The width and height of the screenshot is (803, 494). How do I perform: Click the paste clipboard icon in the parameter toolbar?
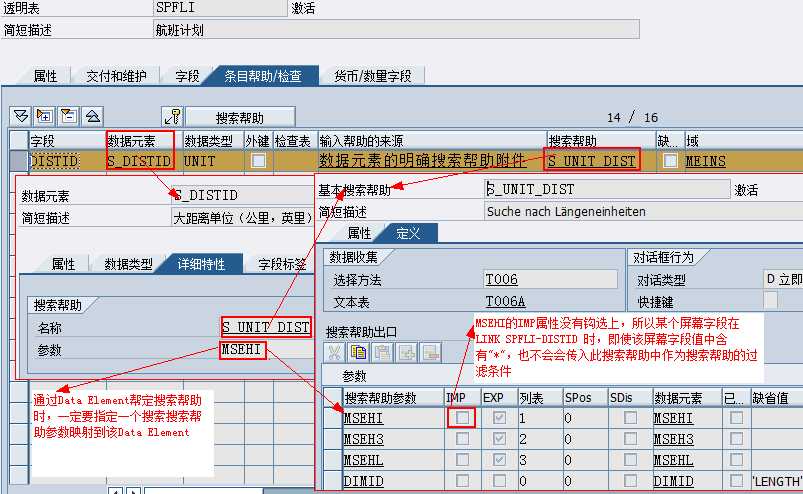(383, 352)
